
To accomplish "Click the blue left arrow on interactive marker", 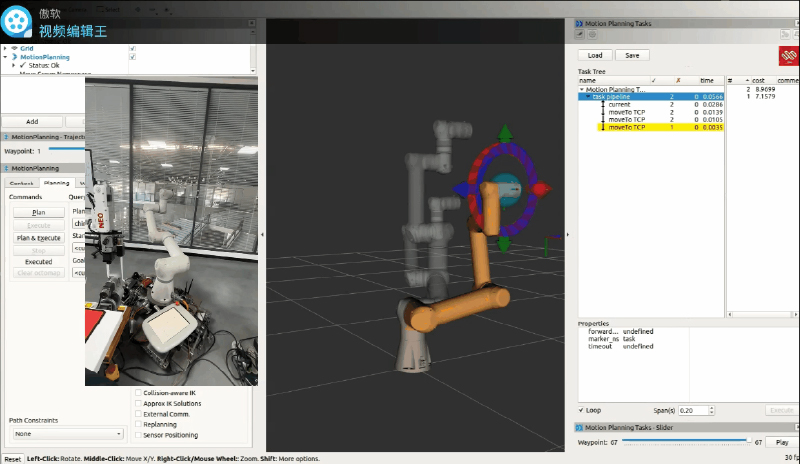I will click(461, 189).
